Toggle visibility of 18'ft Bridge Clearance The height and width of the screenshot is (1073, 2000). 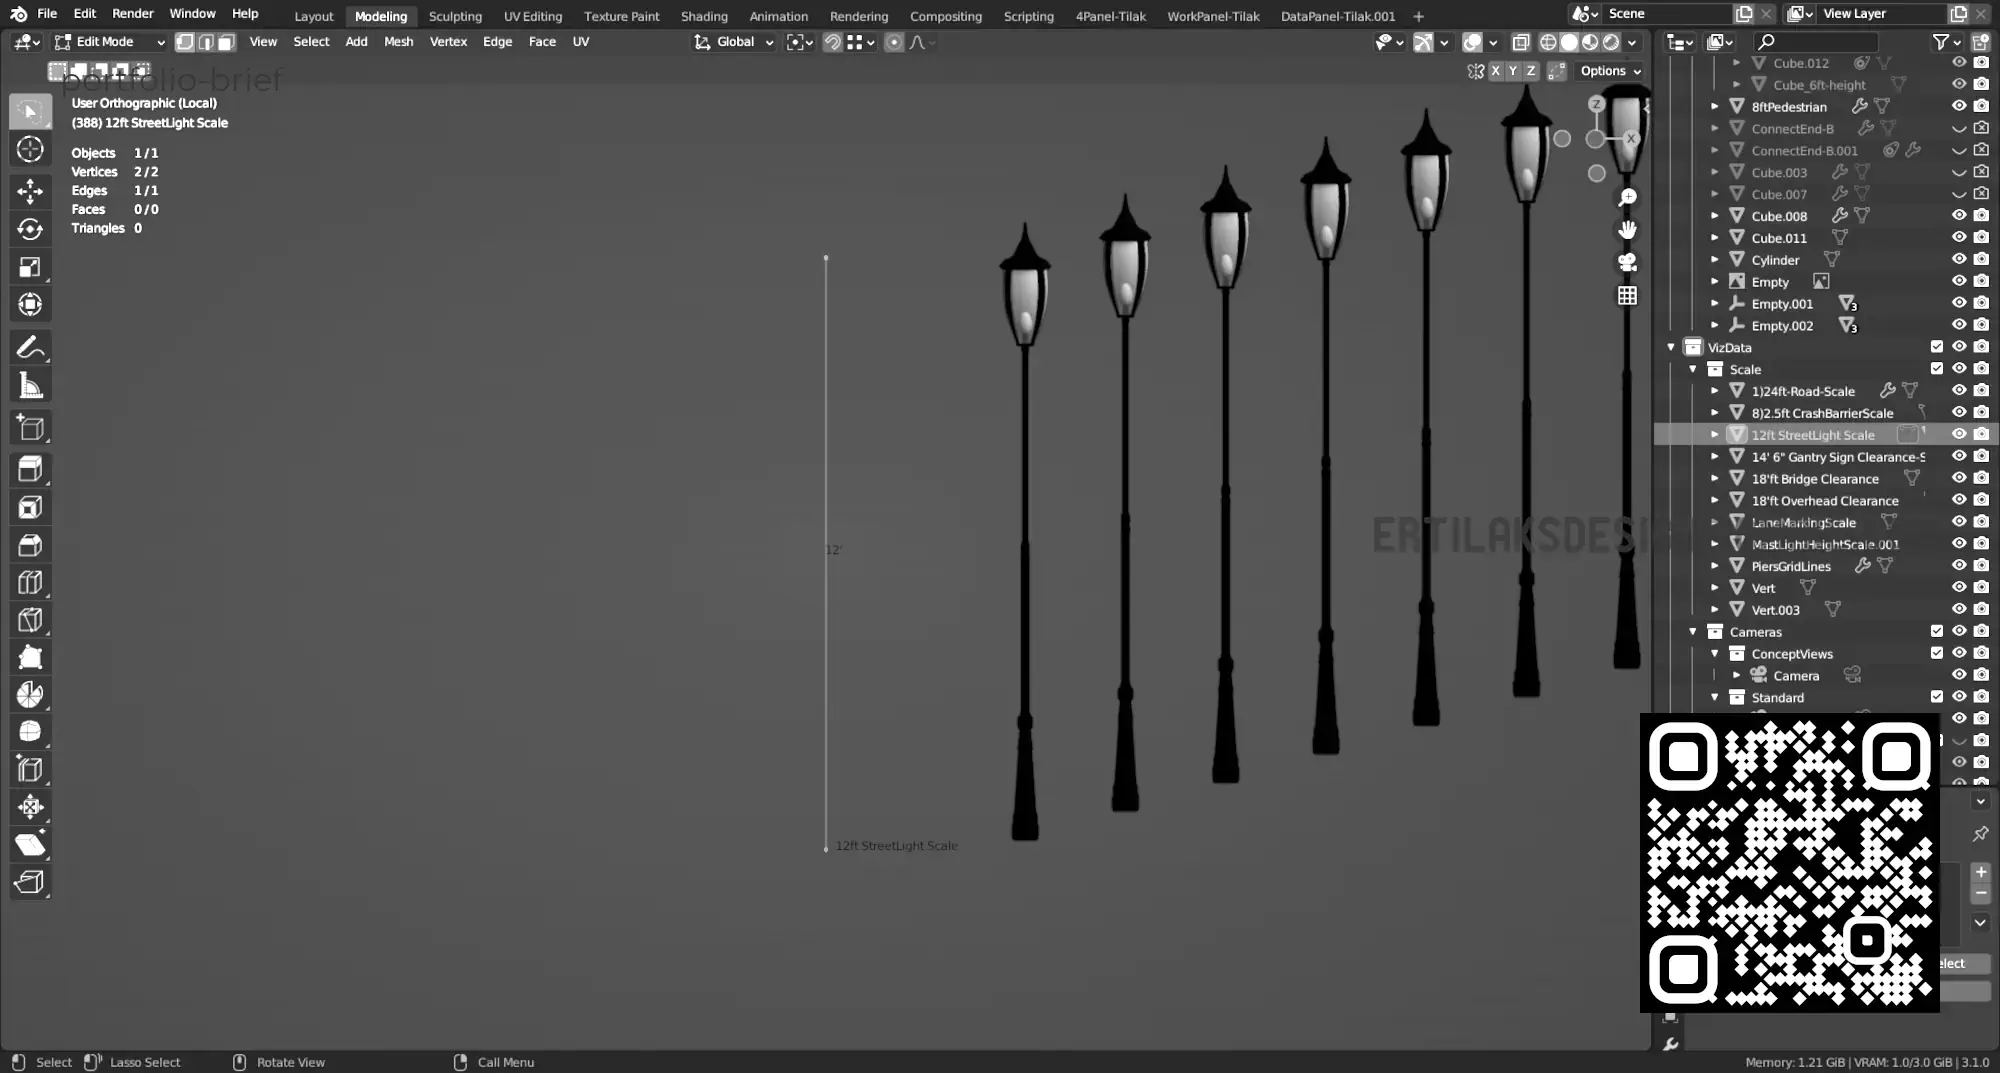pyautogui.click(x=1958, y=479)
